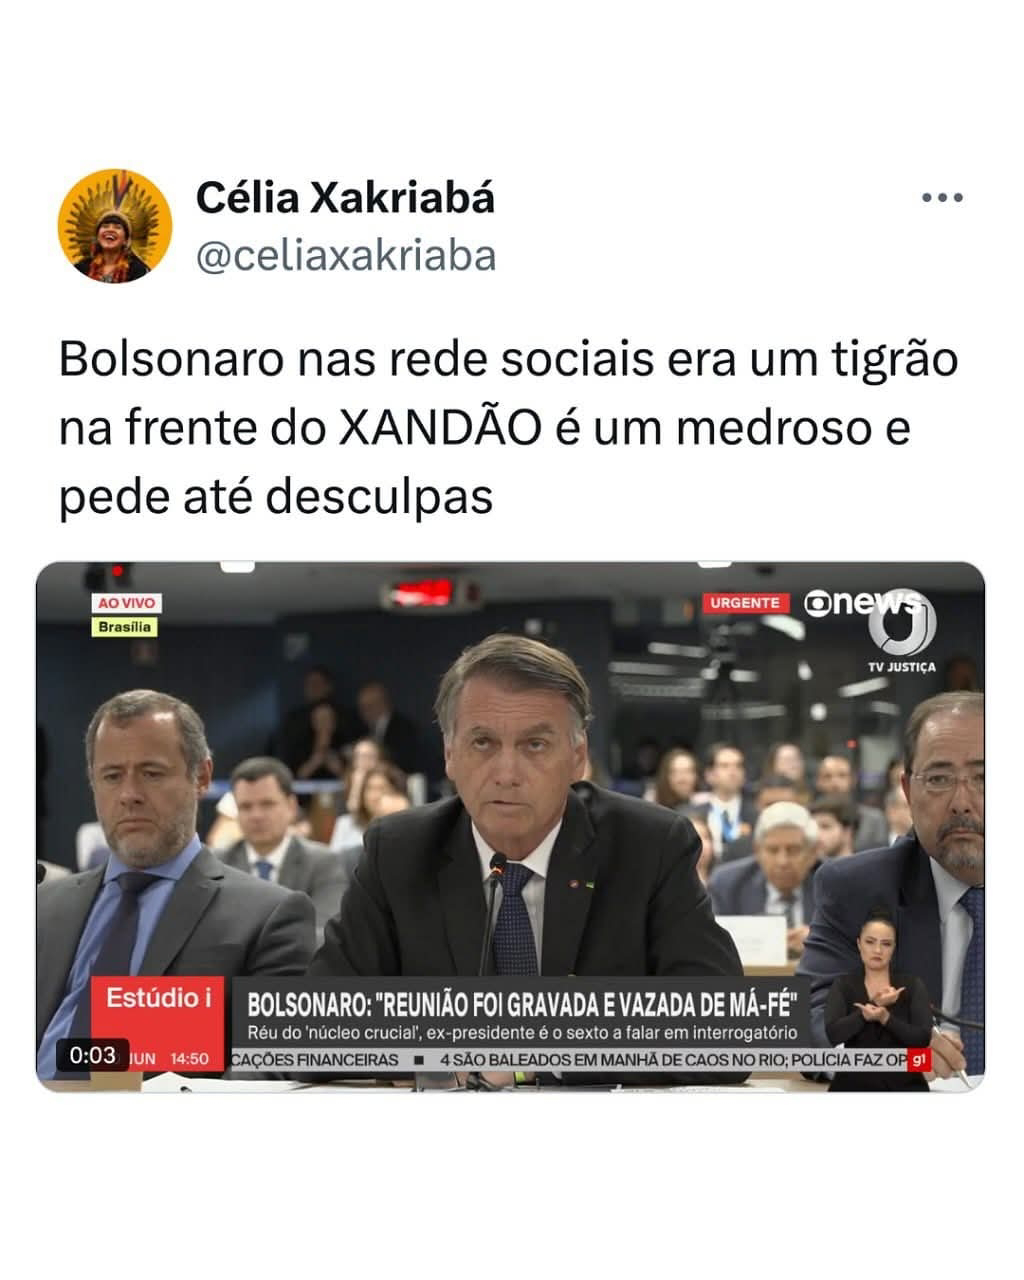This screenshot has width=1024, height=1280.
Task: Open the three-dot more options menu
Action: [x=942, y=198]
